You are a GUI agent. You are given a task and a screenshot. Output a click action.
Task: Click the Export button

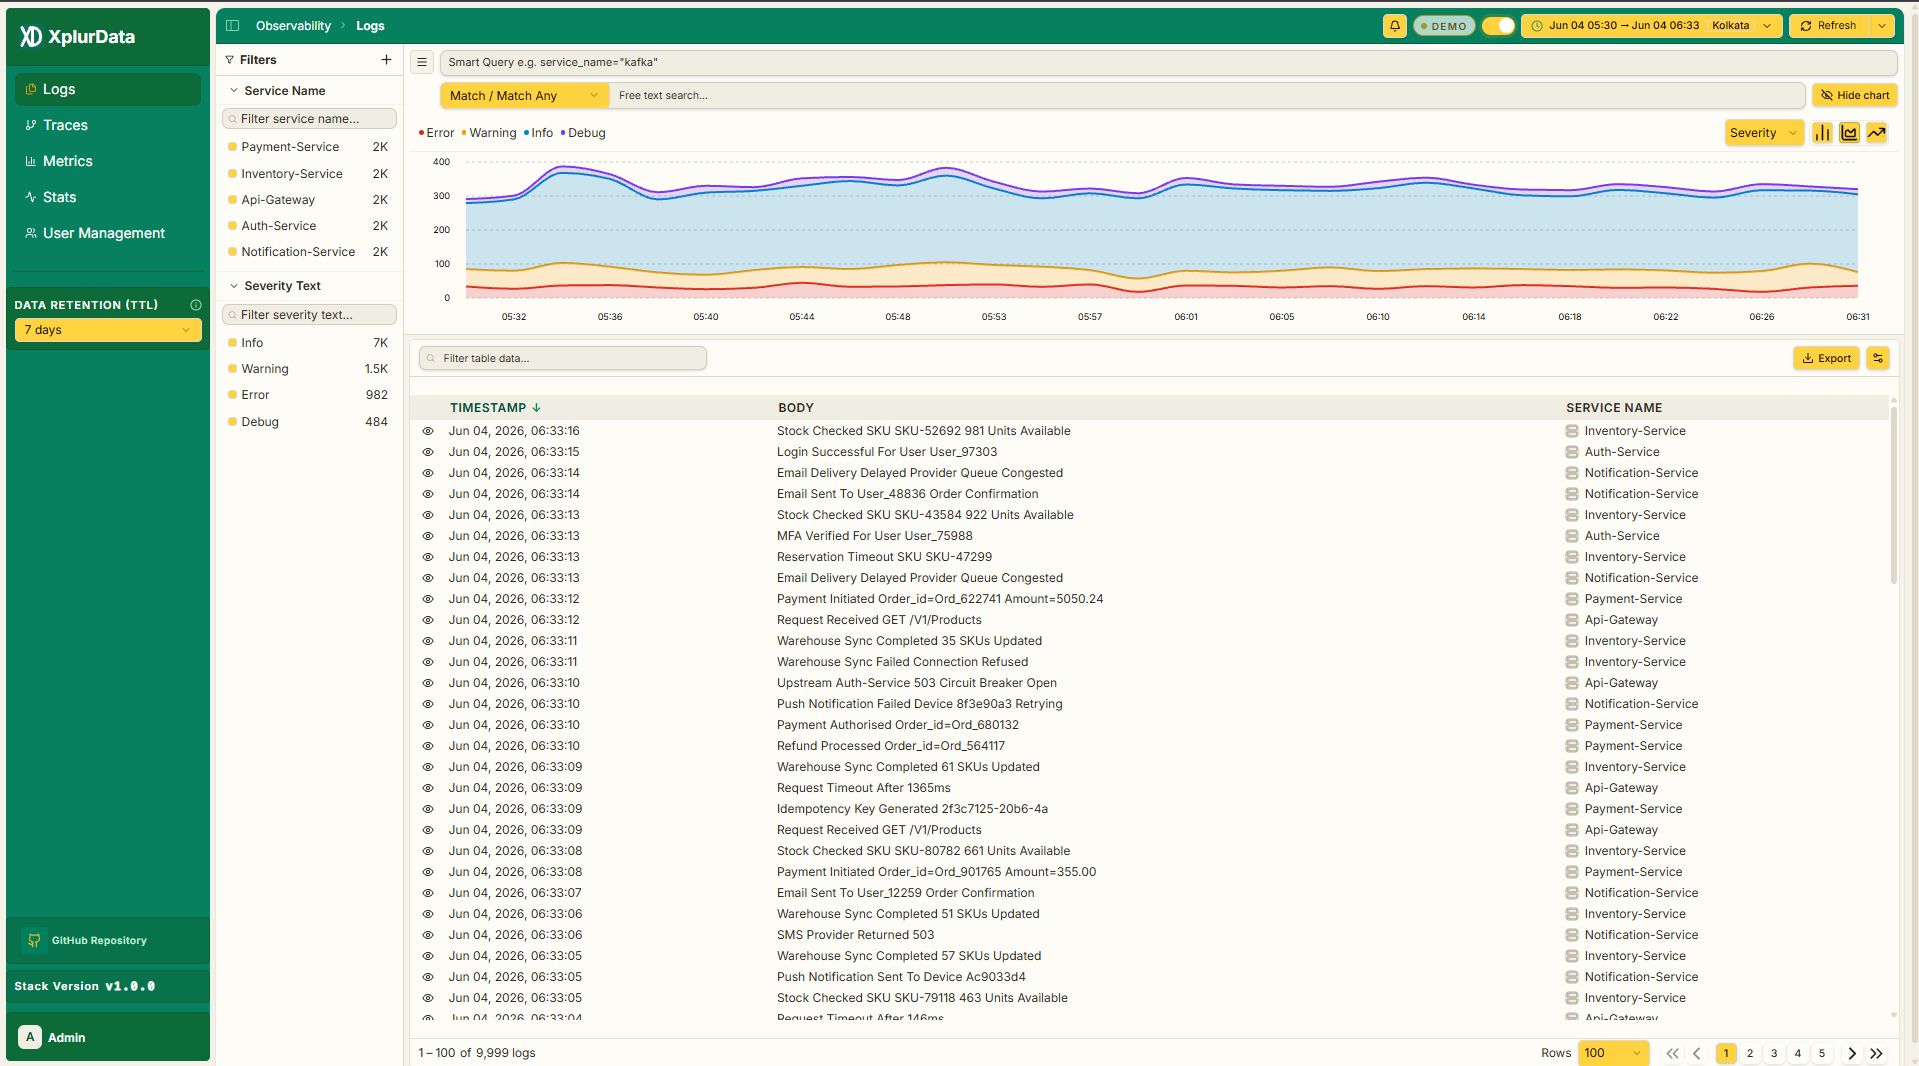[1826, 358]
